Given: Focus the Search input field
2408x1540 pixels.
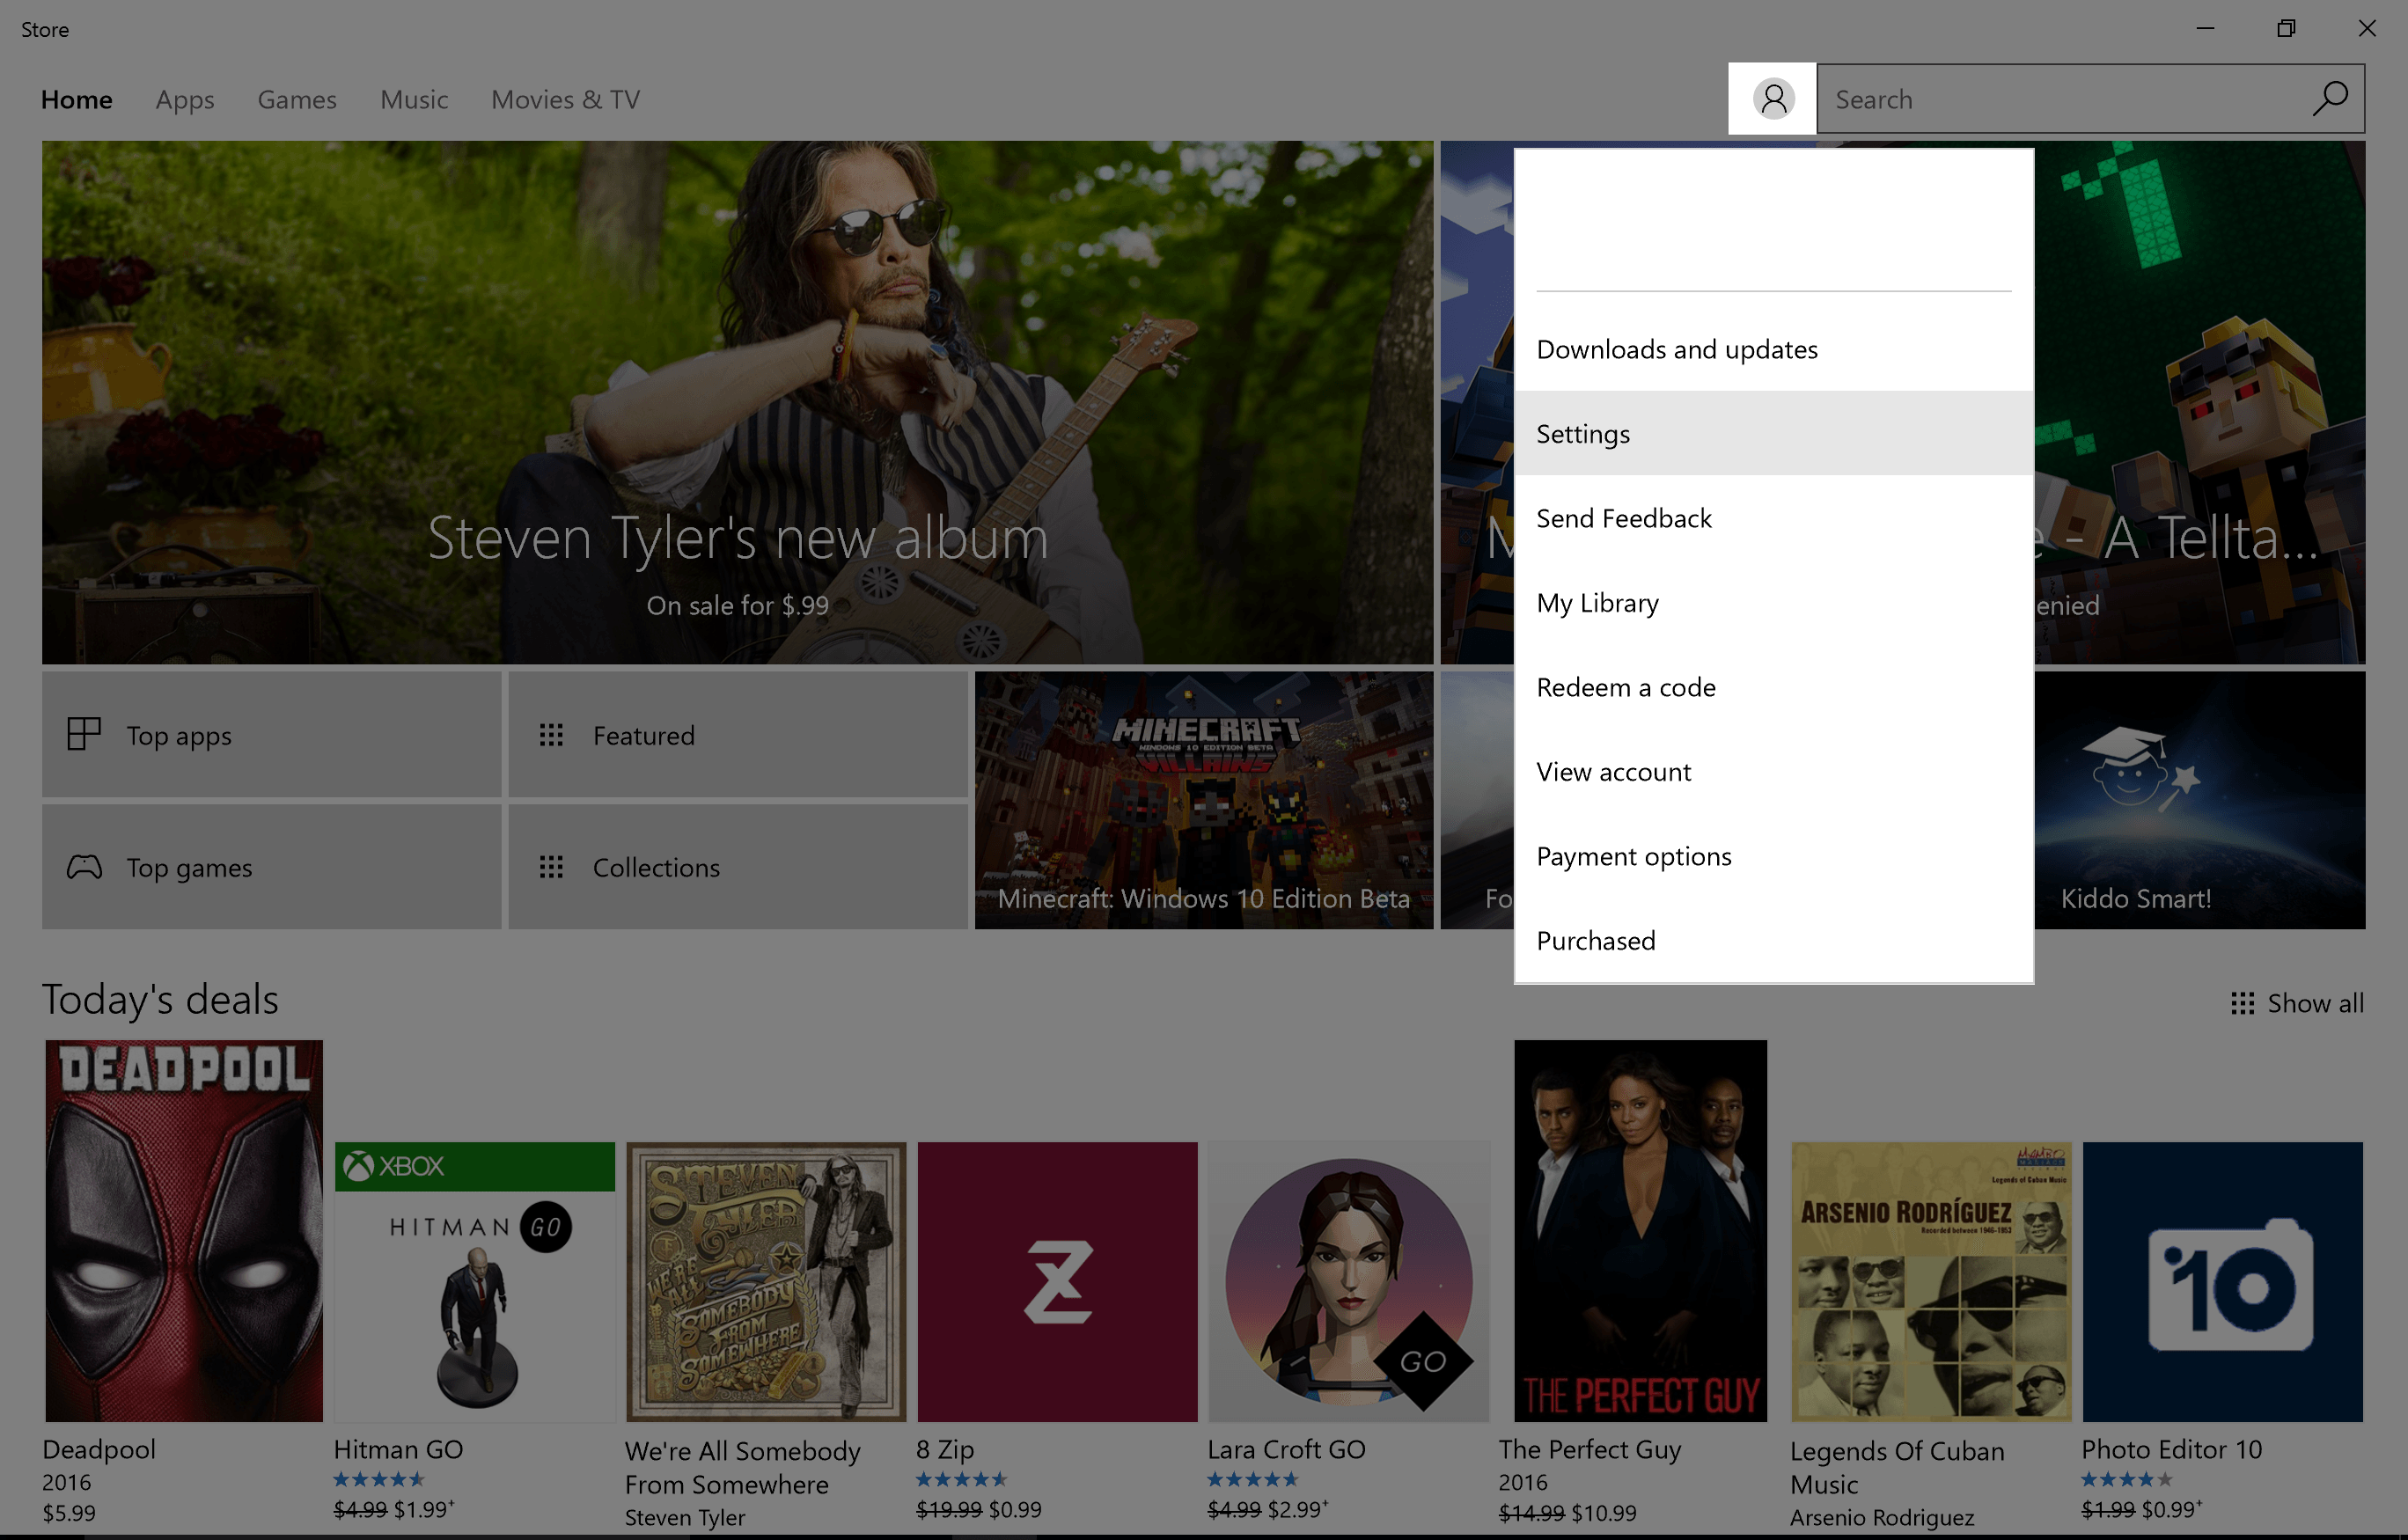Looking at the screenshot, I should tap(2060, 99).
